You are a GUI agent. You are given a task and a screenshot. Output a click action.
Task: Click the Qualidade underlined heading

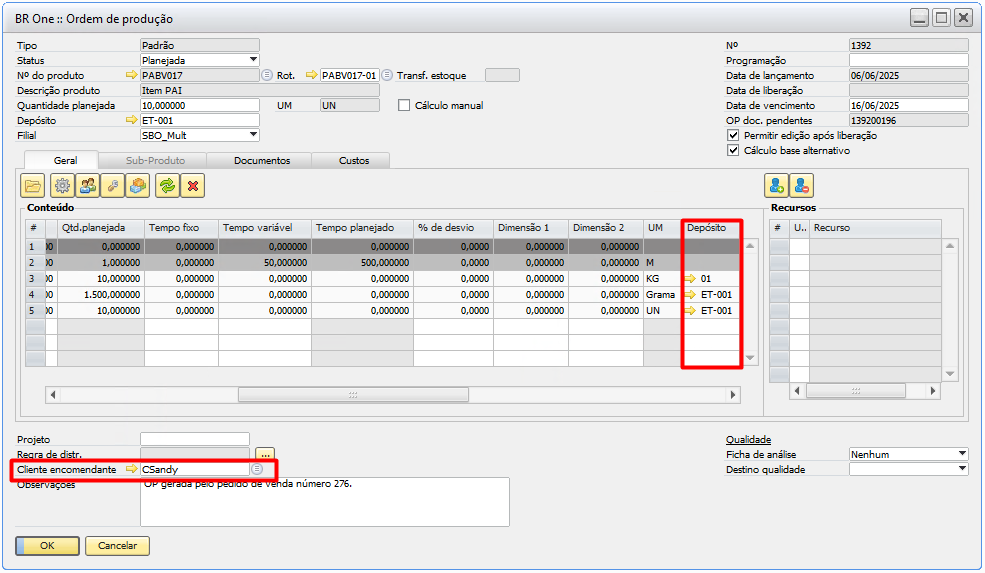point(748,440)
